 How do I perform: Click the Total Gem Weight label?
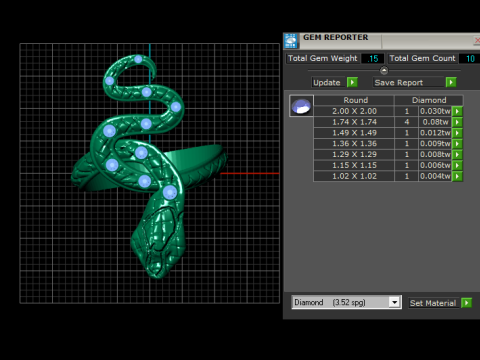pyautogui.click(x=322, y=58)
